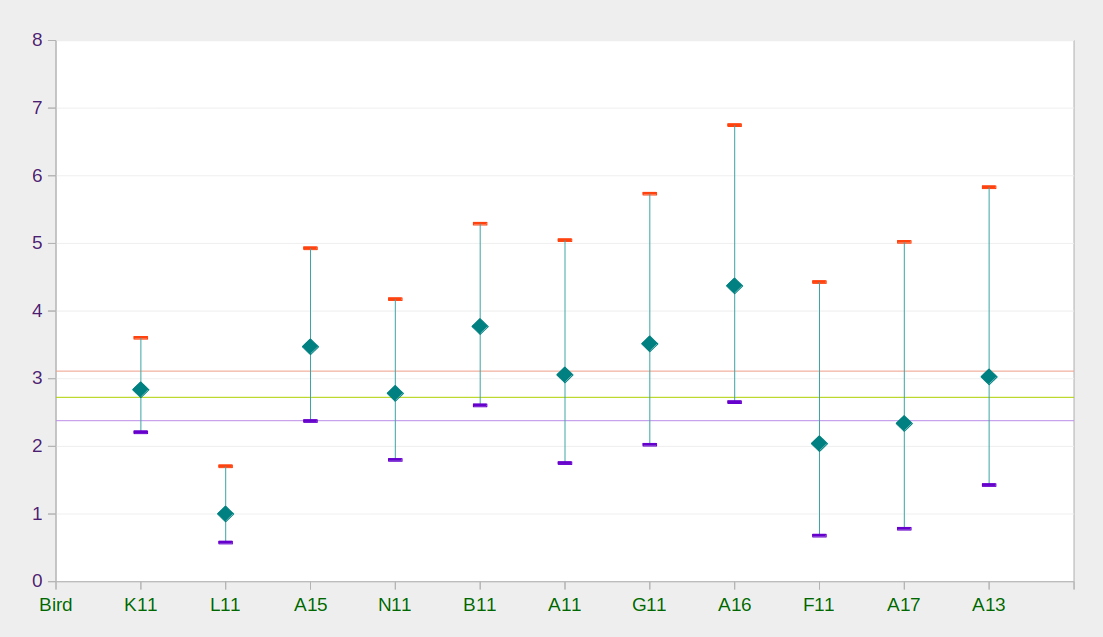Click the purple lower cap of F11

pos(819,535)
